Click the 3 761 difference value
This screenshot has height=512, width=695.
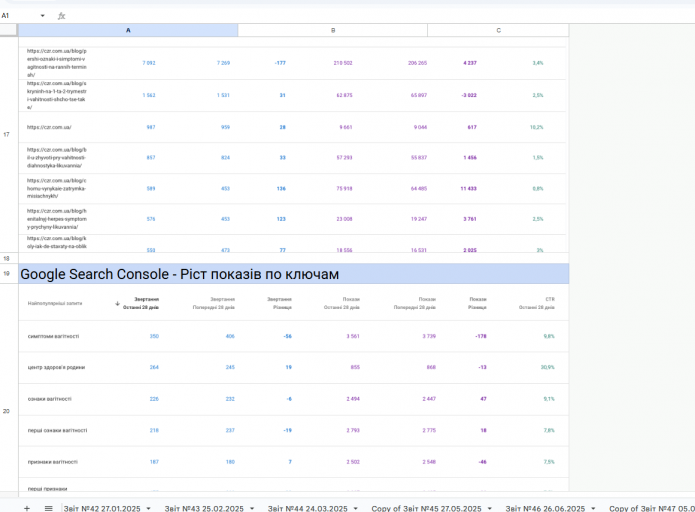(x=470, y=219)
